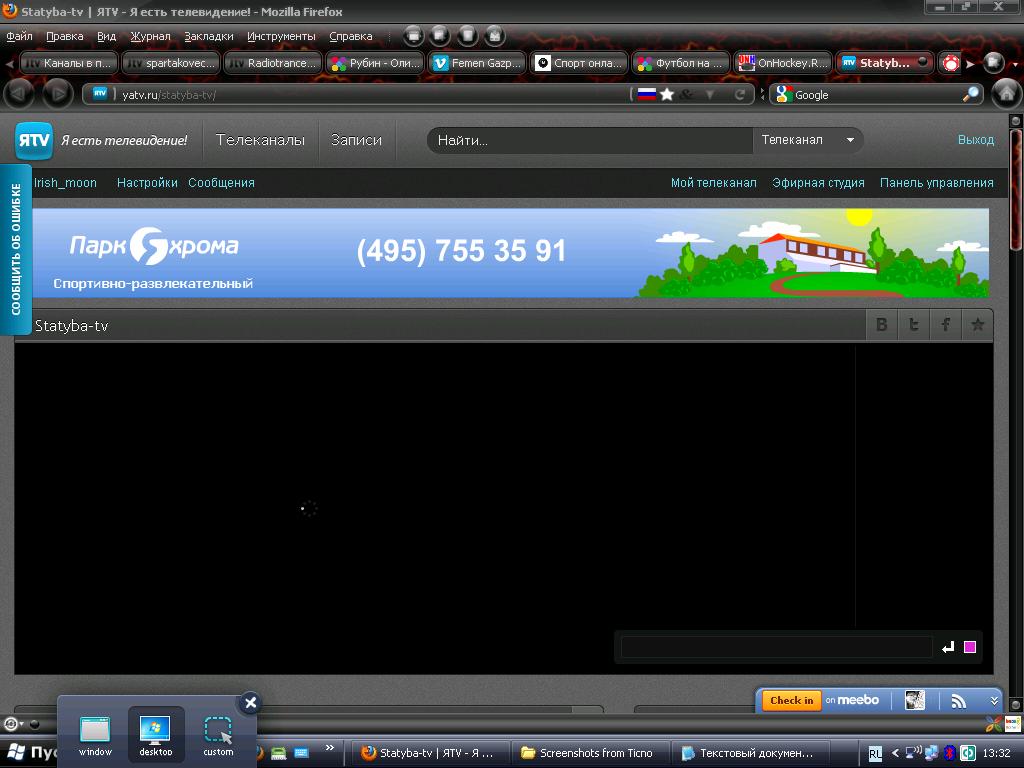Click the Google search engine icon
1024x768 pixels.
click(783, 94)
